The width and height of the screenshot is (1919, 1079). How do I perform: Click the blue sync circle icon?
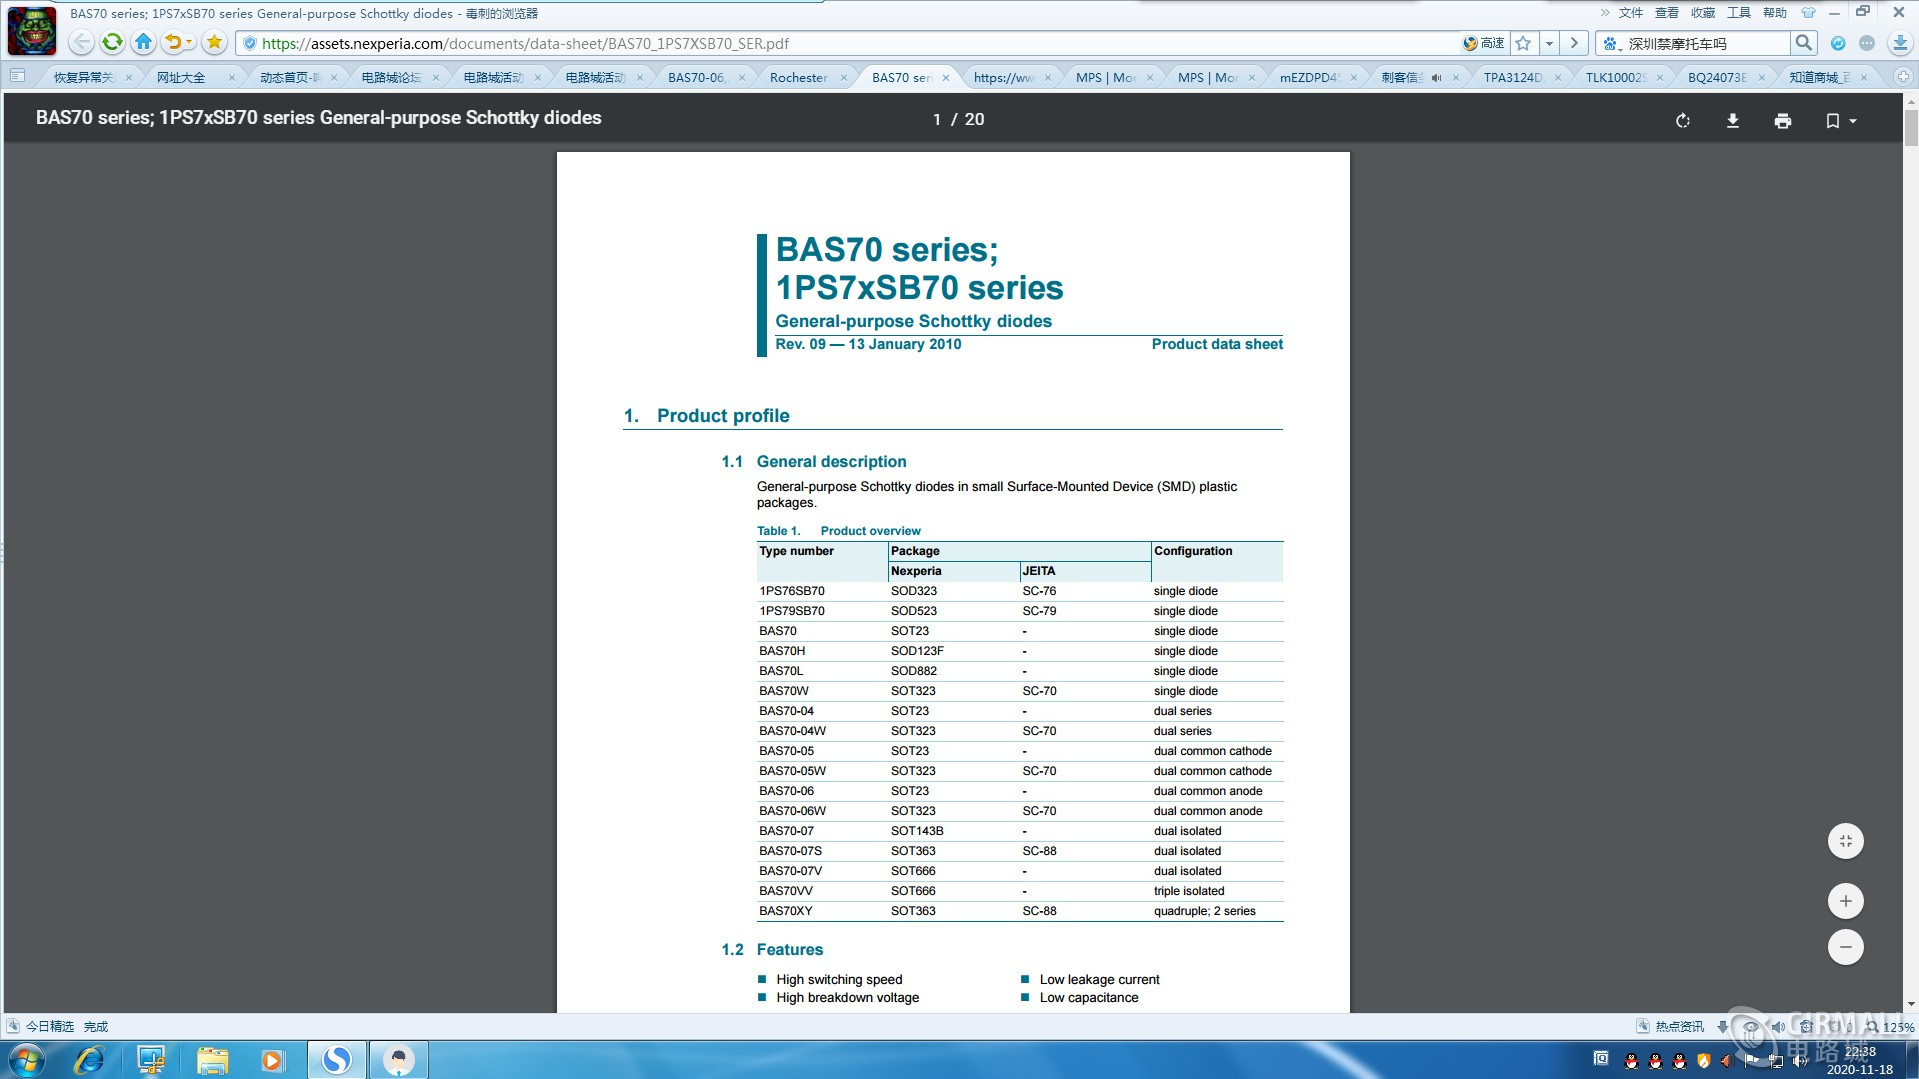point(1838,43)
